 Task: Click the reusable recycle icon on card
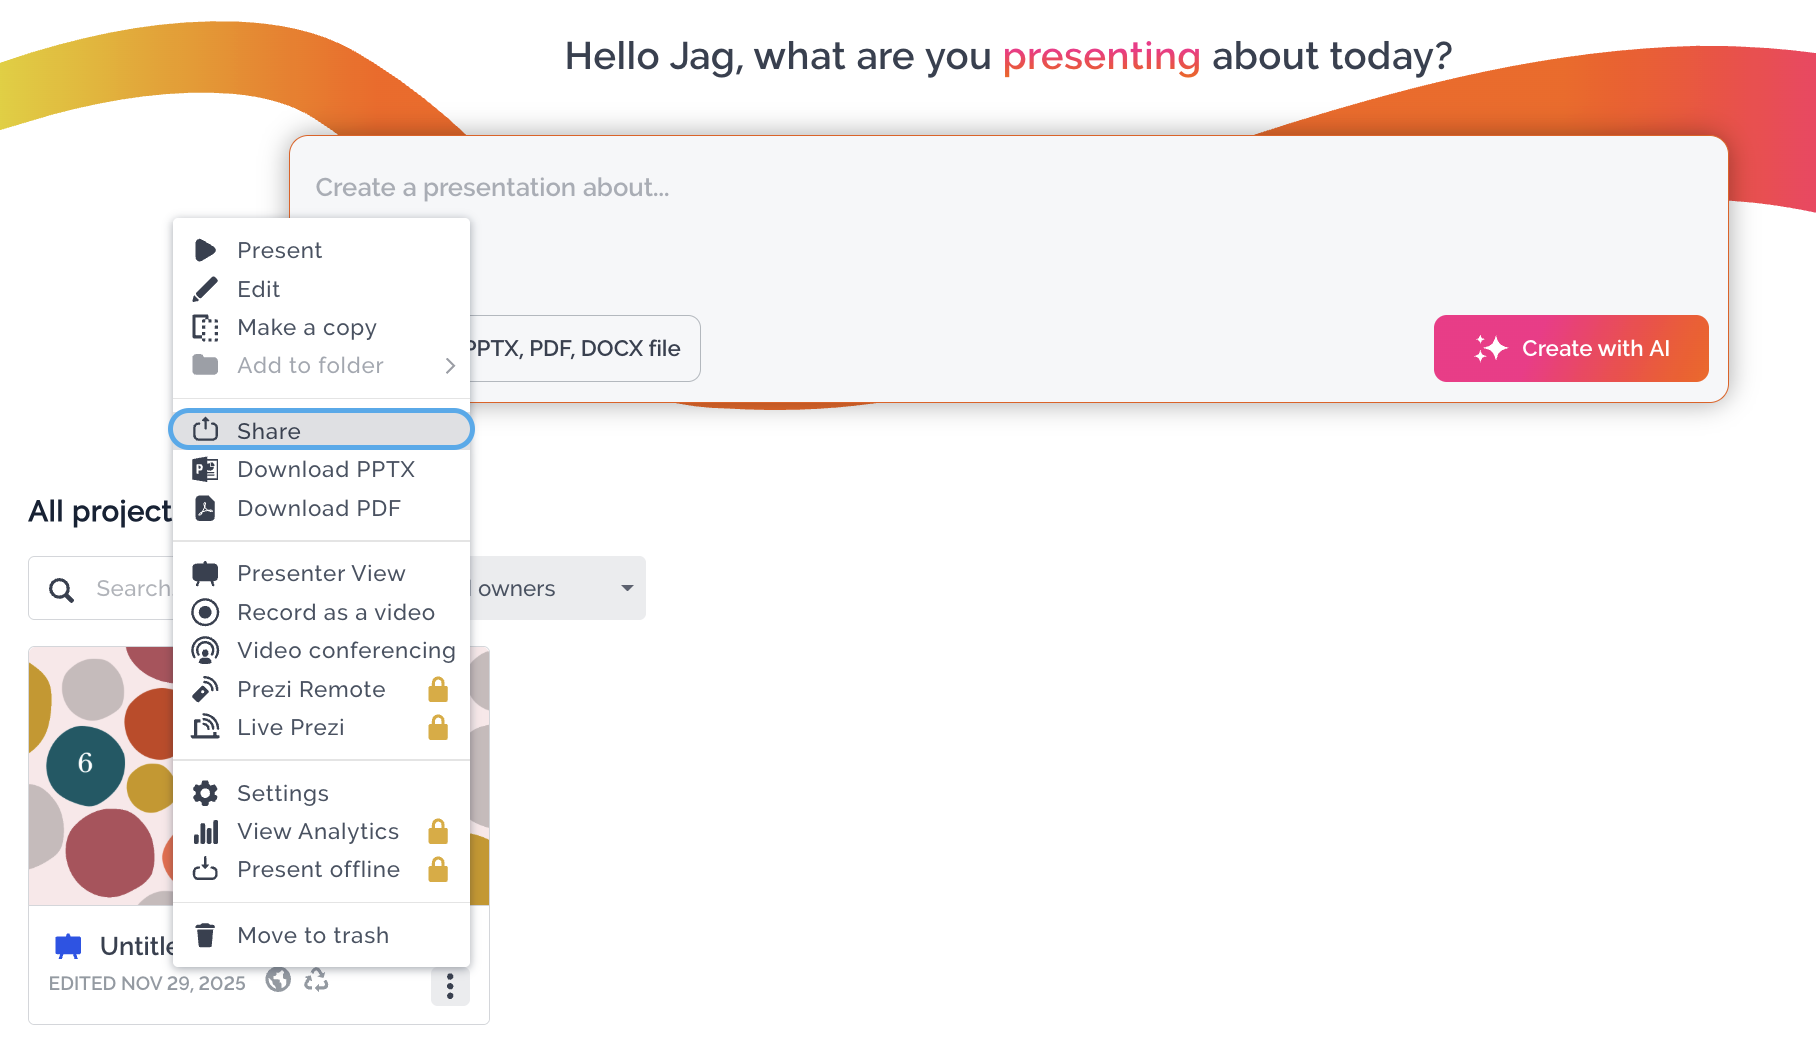coord(316,980)
